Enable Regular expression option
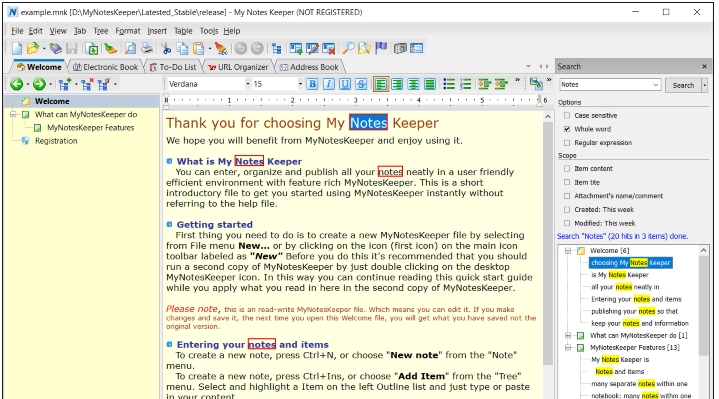719x399 pixels. click(x=567, y=143)
